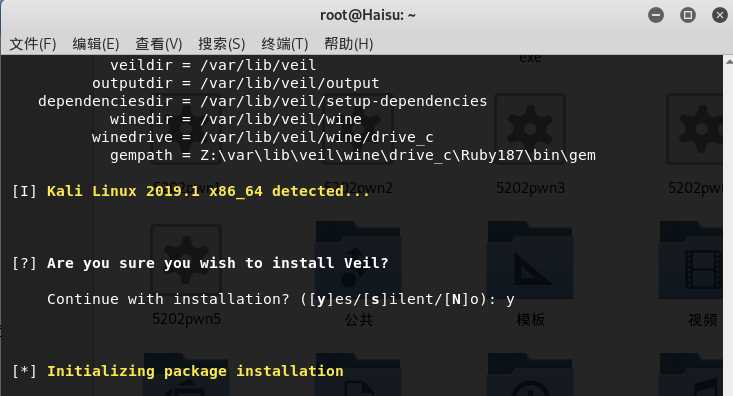Open the 查看(V) menu
733x396 pixels.
(158, 44)
